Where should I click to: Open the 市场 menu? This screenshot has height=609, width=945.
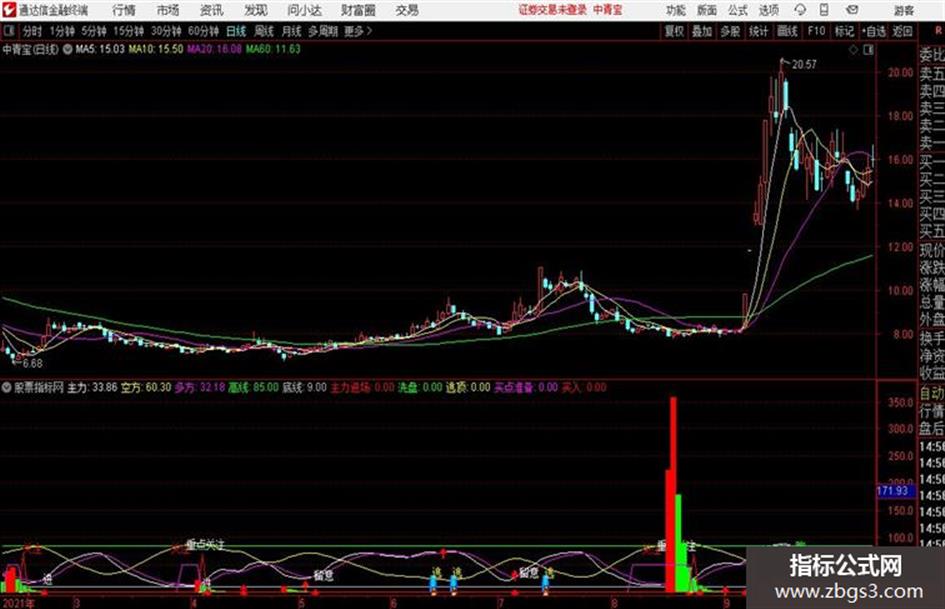(x=168, y=10)
